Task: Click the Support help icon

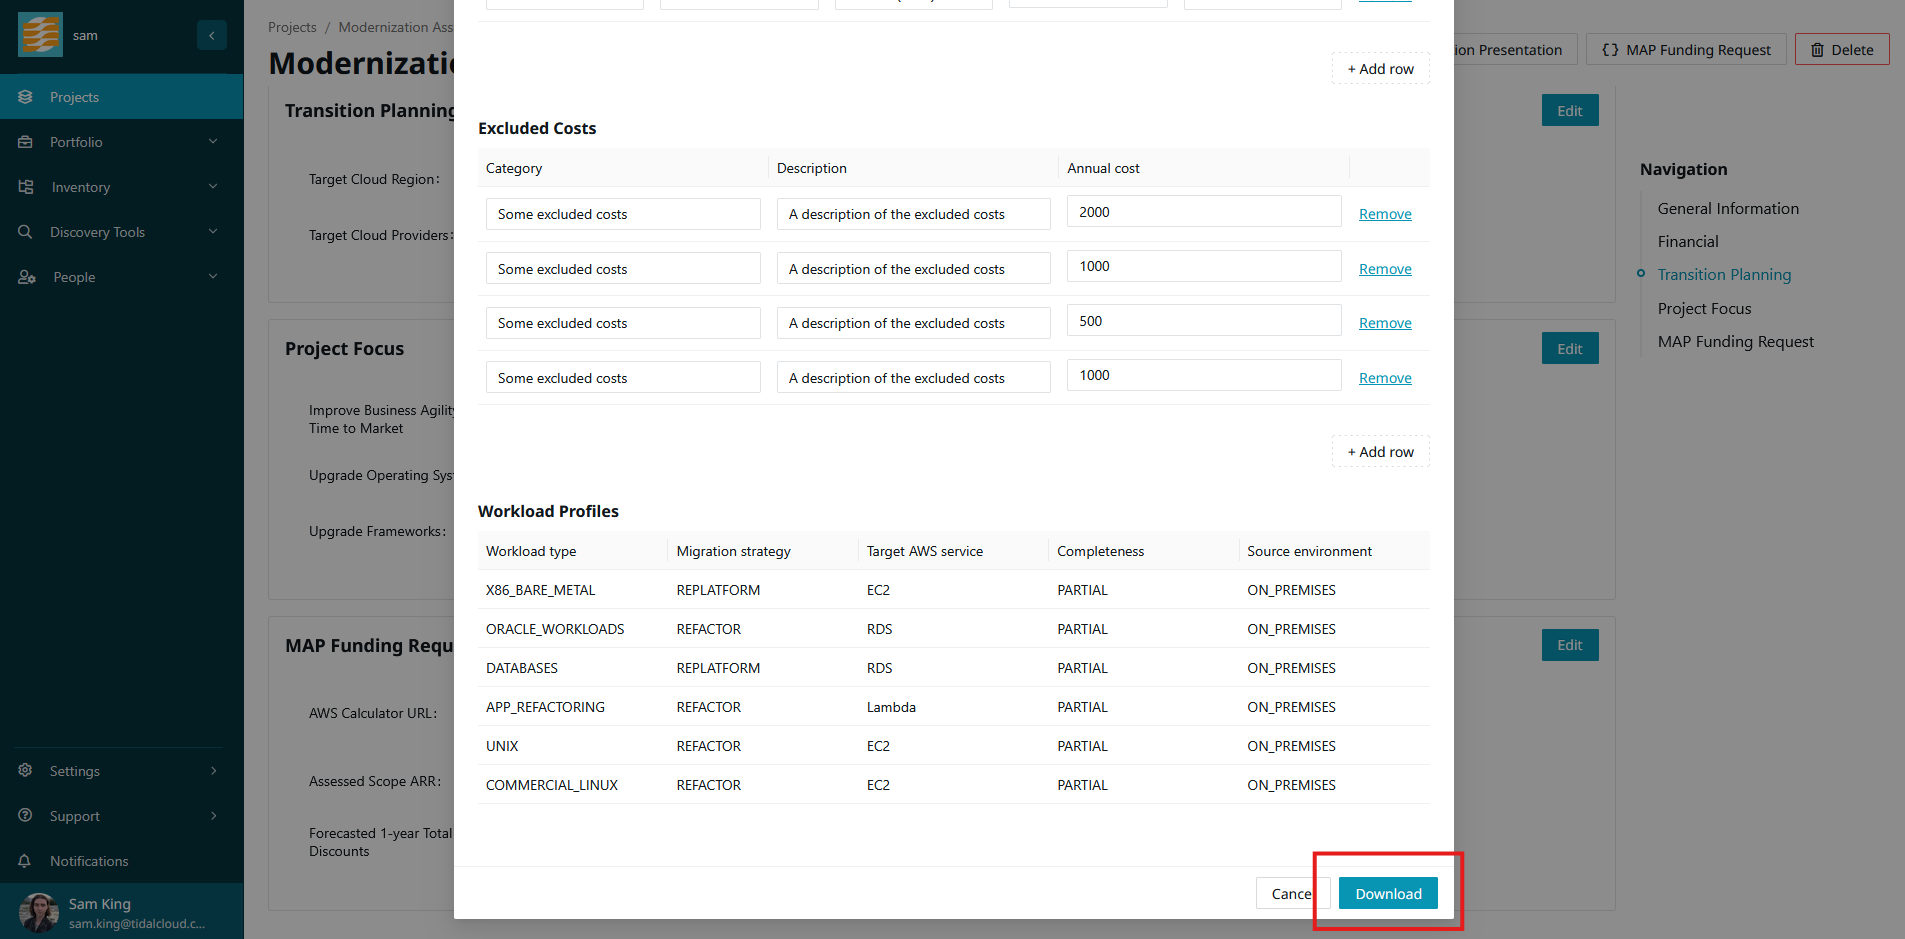Action: (26, 816)
